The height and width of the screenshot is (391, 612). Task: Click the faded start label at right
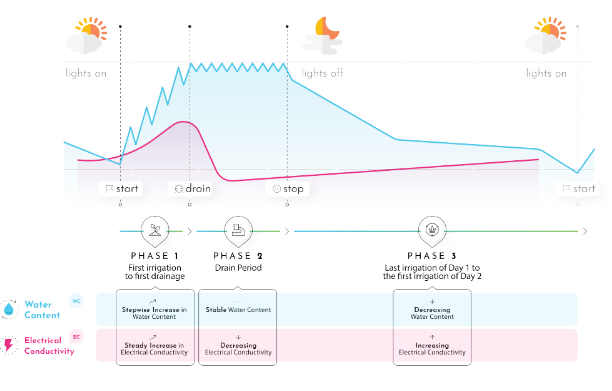(578, 189)
